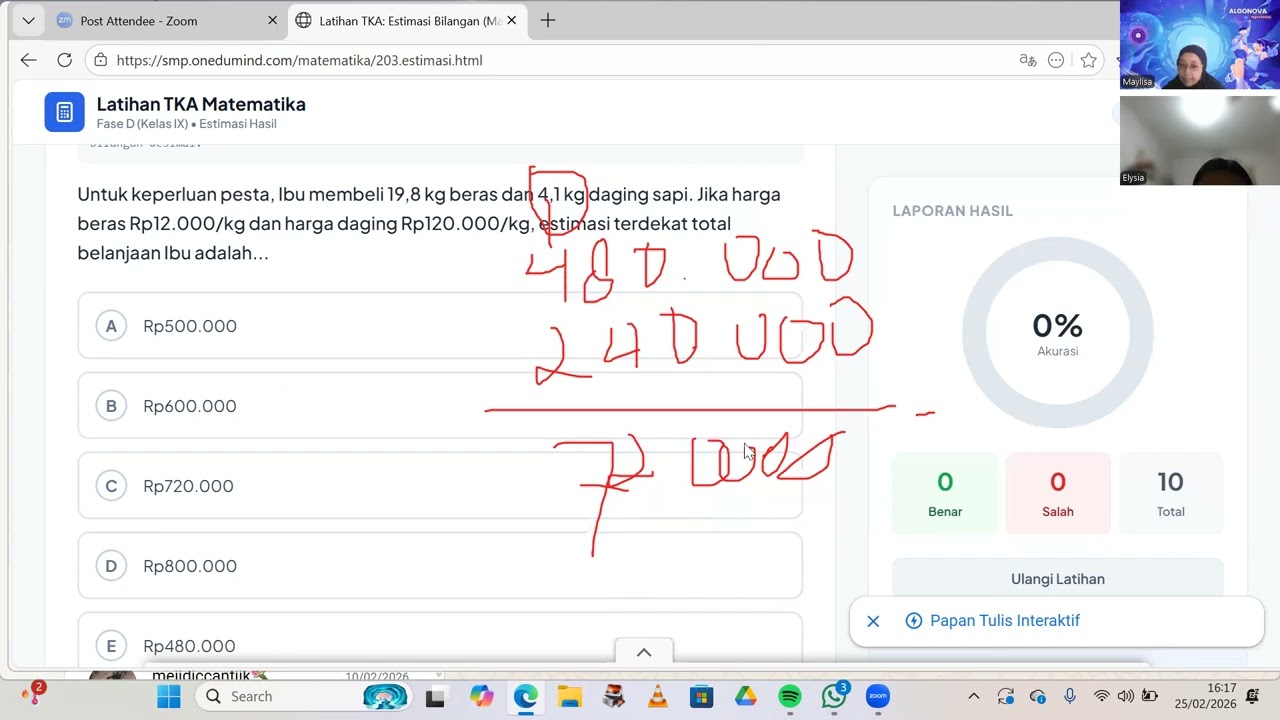Open the weather widget at taskbar left

point(33,693)
